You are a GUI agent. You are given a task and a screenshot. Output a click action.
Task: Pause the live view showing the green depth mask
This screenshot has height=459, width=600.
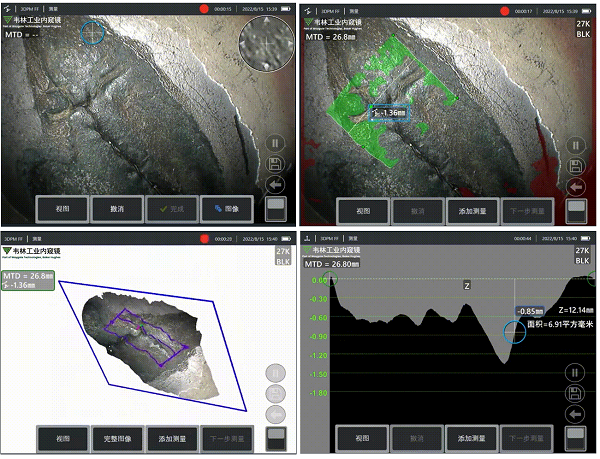[x=575, y=143]
